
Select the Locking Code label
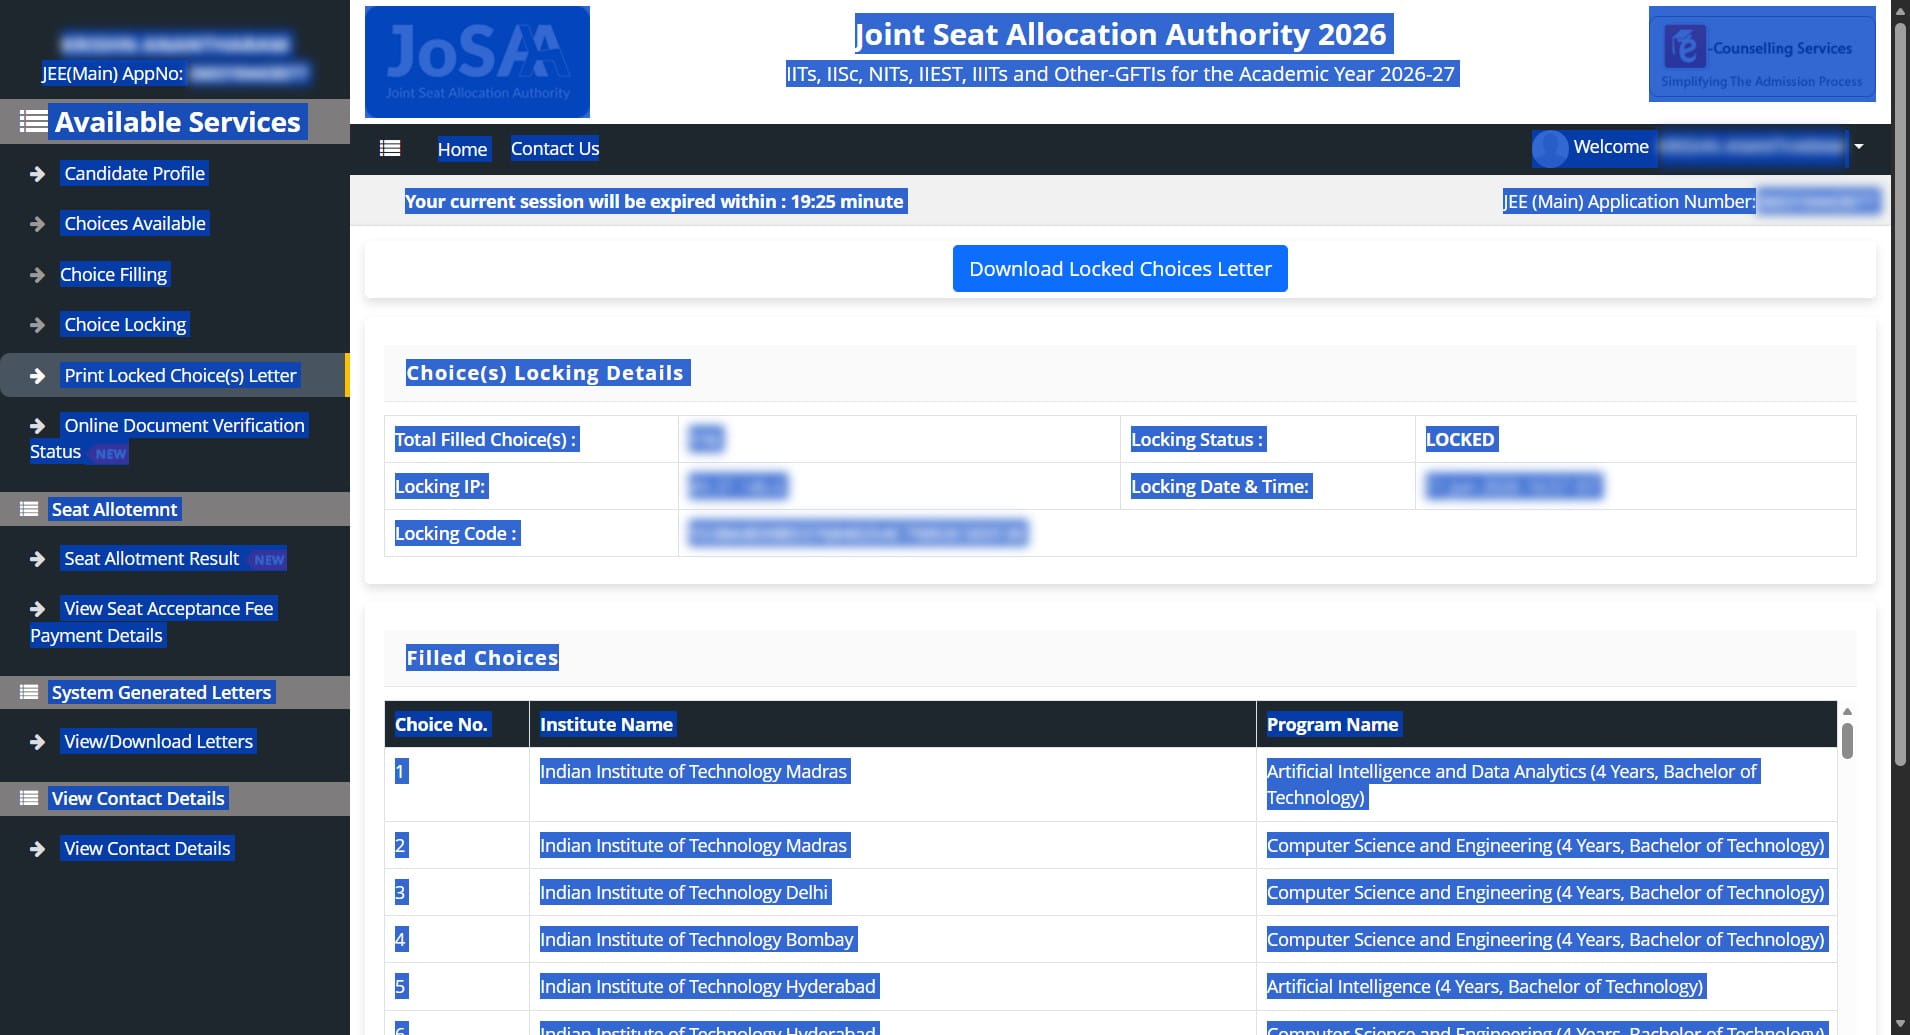click(456, 533)
